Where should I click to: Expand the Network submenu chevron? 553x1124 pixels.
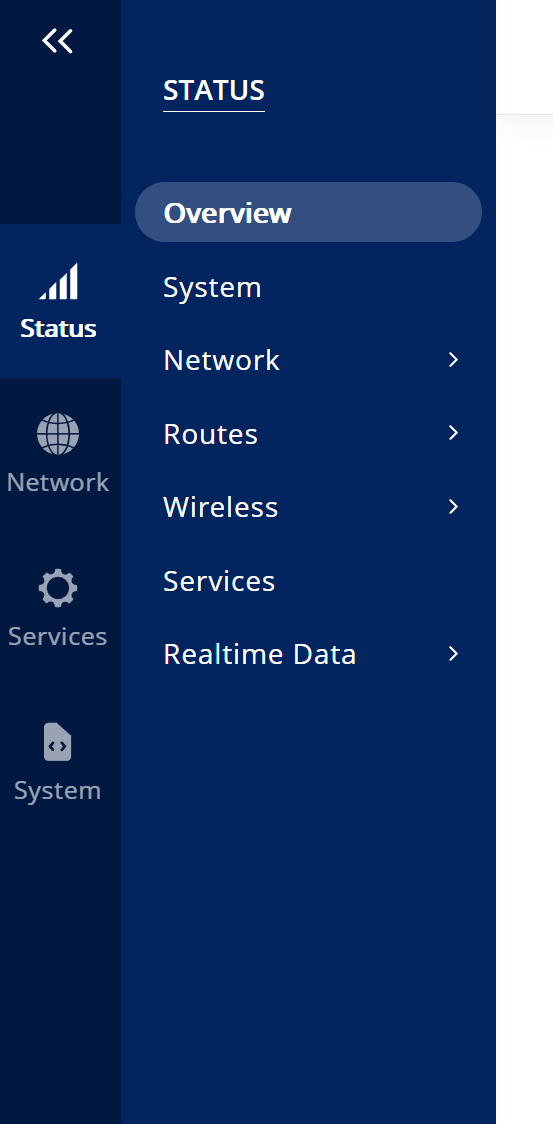tap(453, 360)
